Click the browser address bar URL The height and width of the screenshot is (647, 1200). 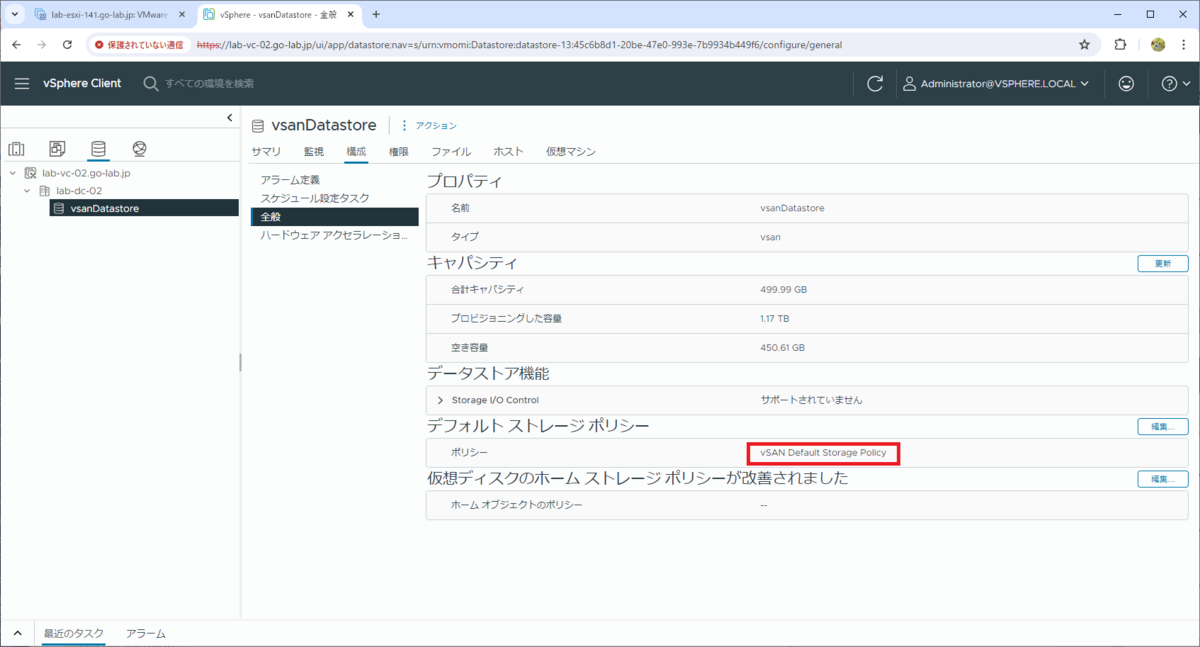518,45
